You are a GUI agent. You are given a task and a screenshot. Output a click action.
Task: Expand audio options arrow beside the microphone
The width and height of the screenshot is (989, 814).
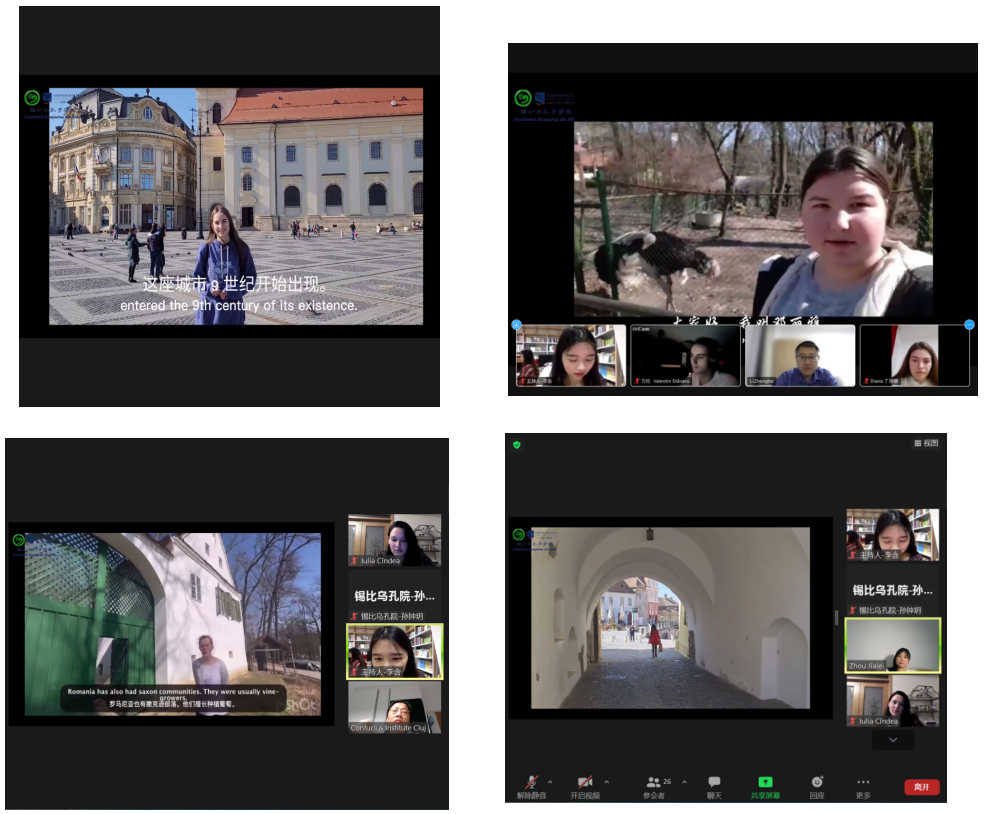550,781
